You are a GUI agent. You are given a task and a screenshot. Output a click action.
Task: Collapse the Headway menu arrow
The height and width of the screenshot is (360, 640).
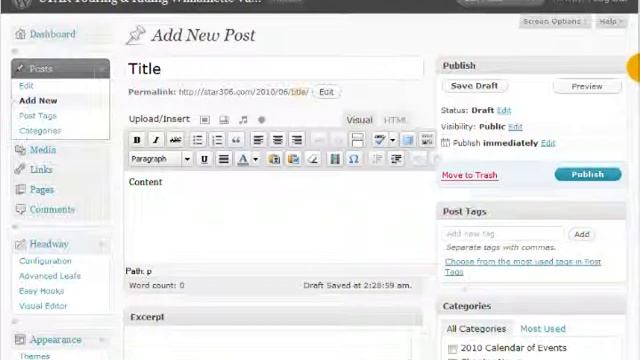click(x=102, y=244)
